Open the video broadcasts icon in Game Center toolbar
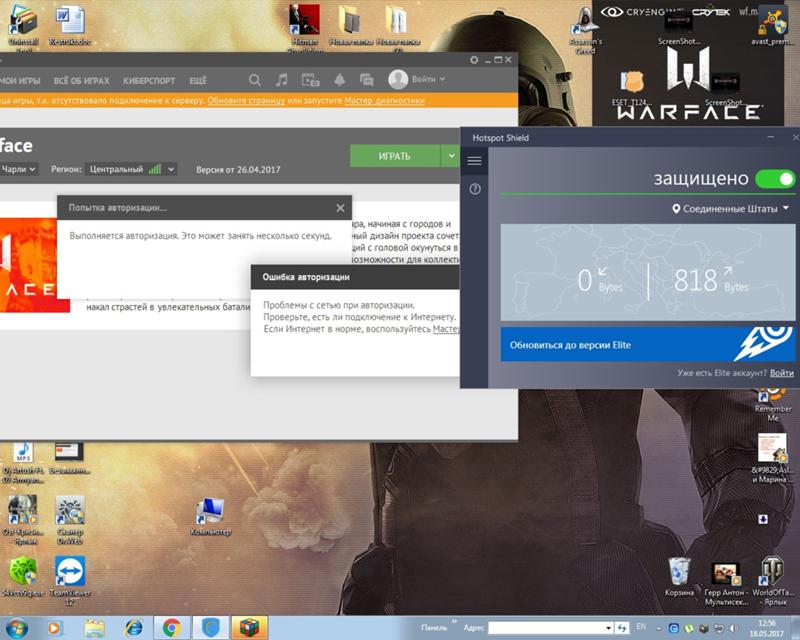 (x=310, y=80)
